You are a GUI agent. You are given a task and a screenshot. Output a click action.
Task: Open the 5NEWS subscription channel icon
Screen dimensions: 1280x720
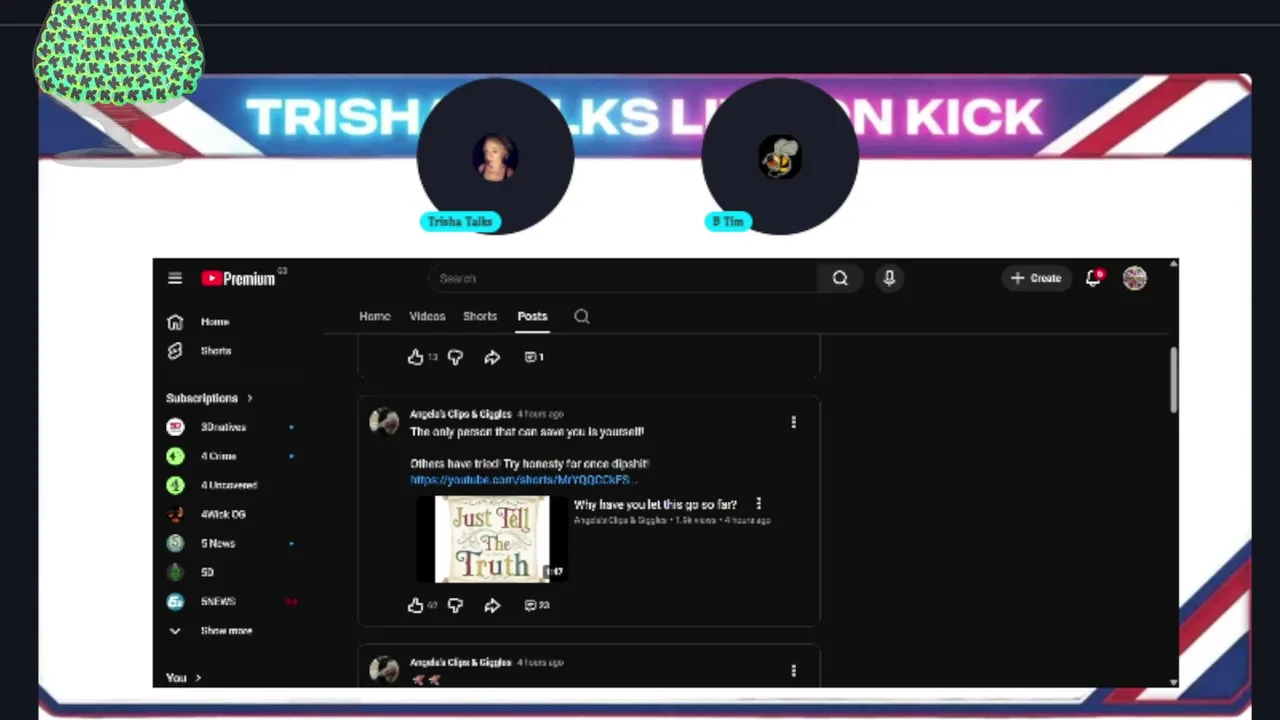pyautogui.click(x=175, y=601)
